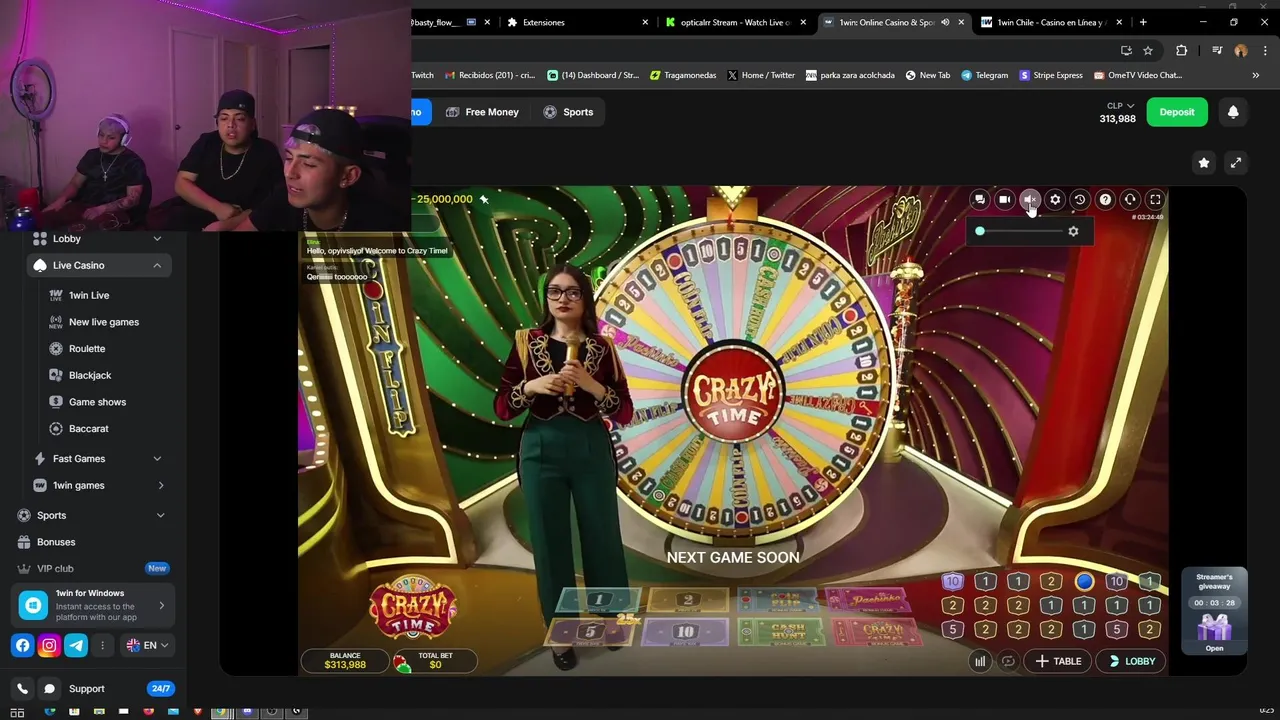Open Windows Start button in taskbar
The height and width of the screenshot is (720, 1280).
point(17,712)
